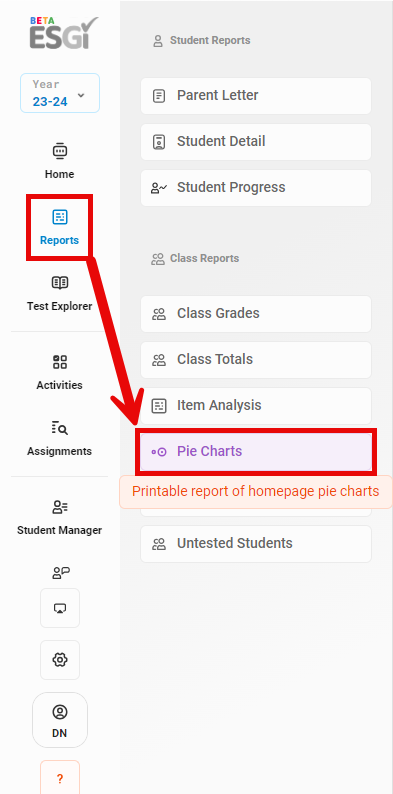Select the Student Progress report
The width and height of the screenshot is (393, 794).
click(x=256, y=188)
